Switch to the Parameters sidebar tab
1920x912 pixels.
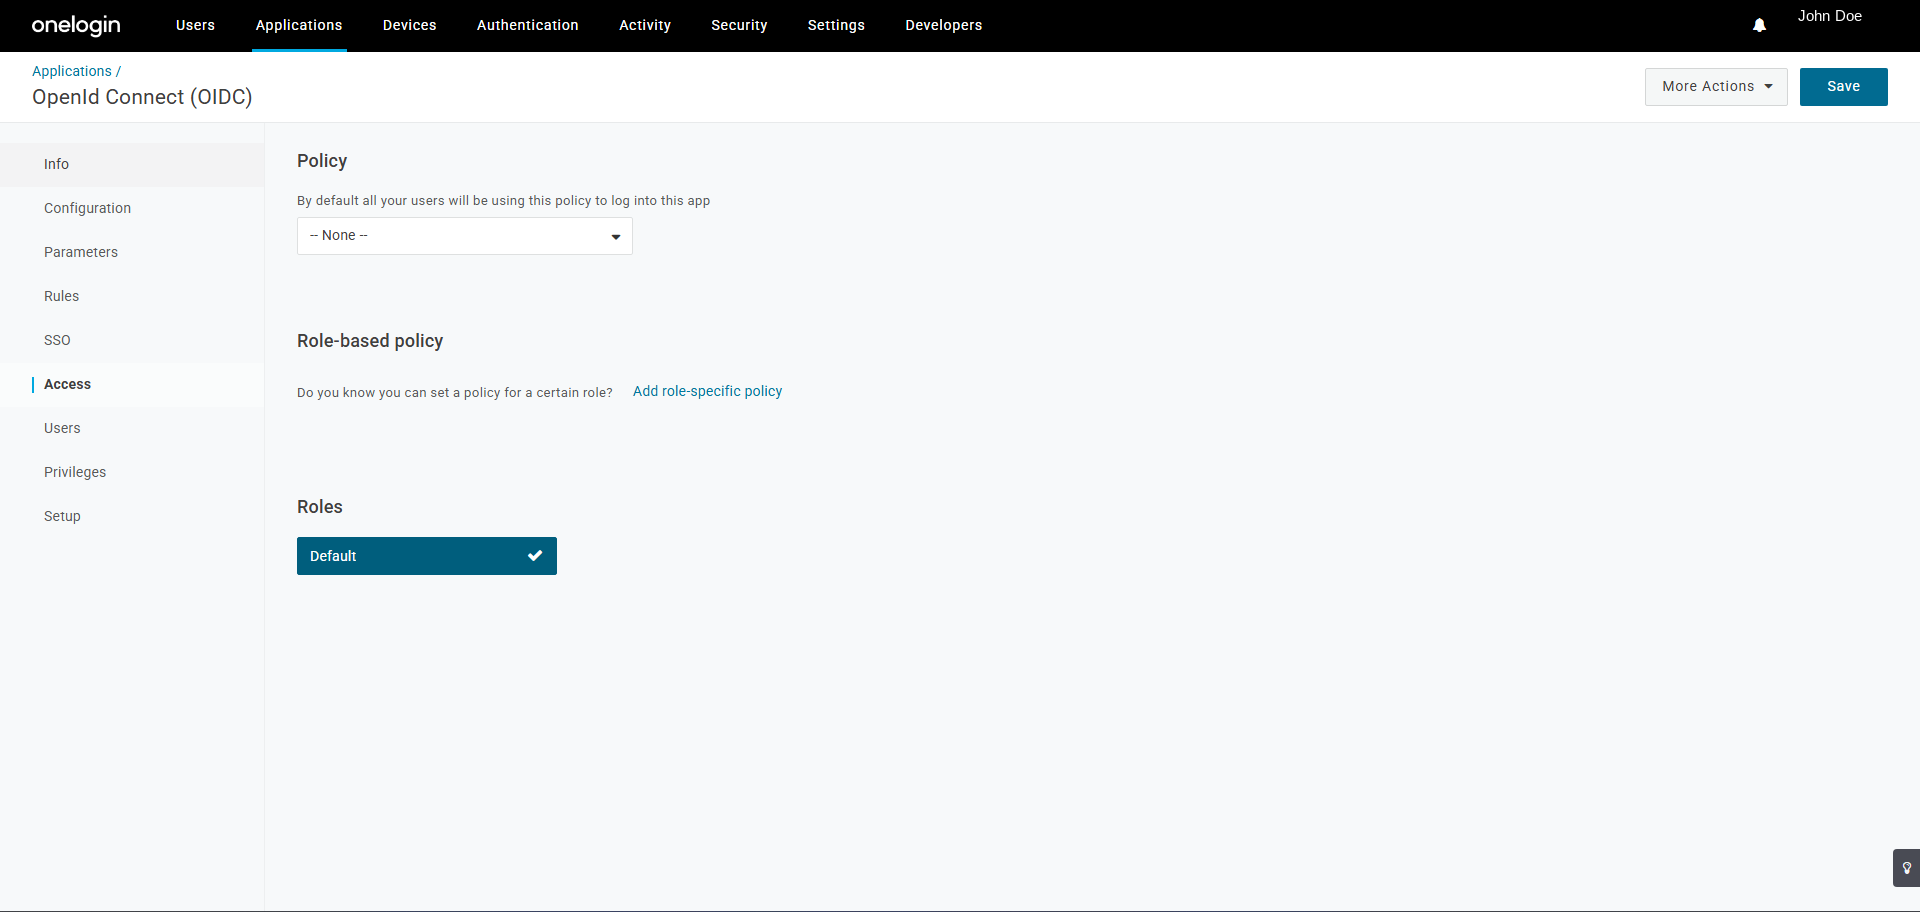tap(132, 252)
